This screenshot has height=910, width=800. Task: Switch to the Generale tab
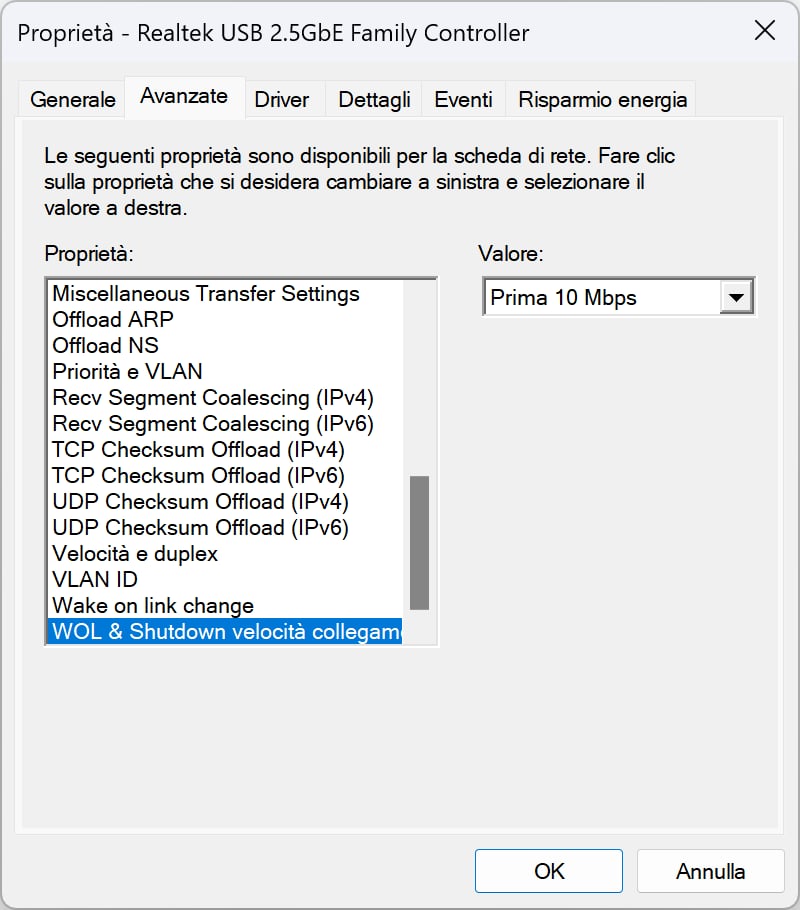[x=73, y=100]
